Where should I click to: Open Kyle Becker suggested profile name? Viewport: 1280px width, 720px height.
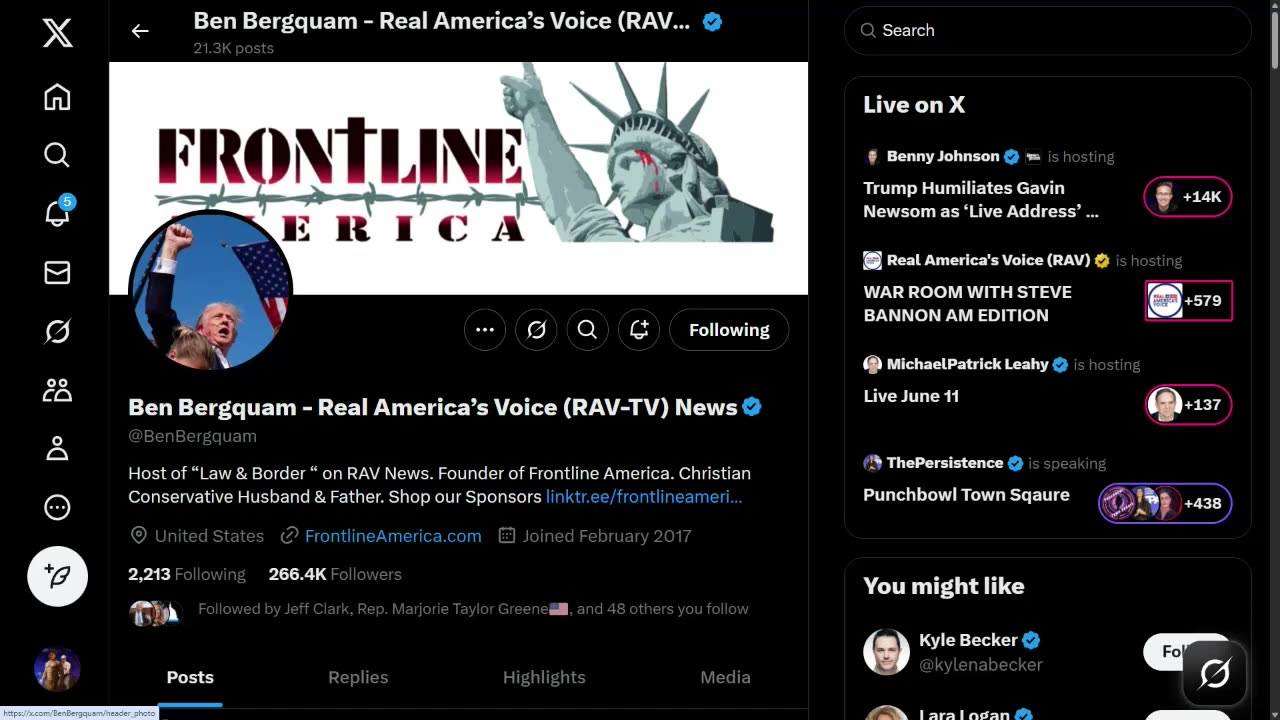pos(968,640)
